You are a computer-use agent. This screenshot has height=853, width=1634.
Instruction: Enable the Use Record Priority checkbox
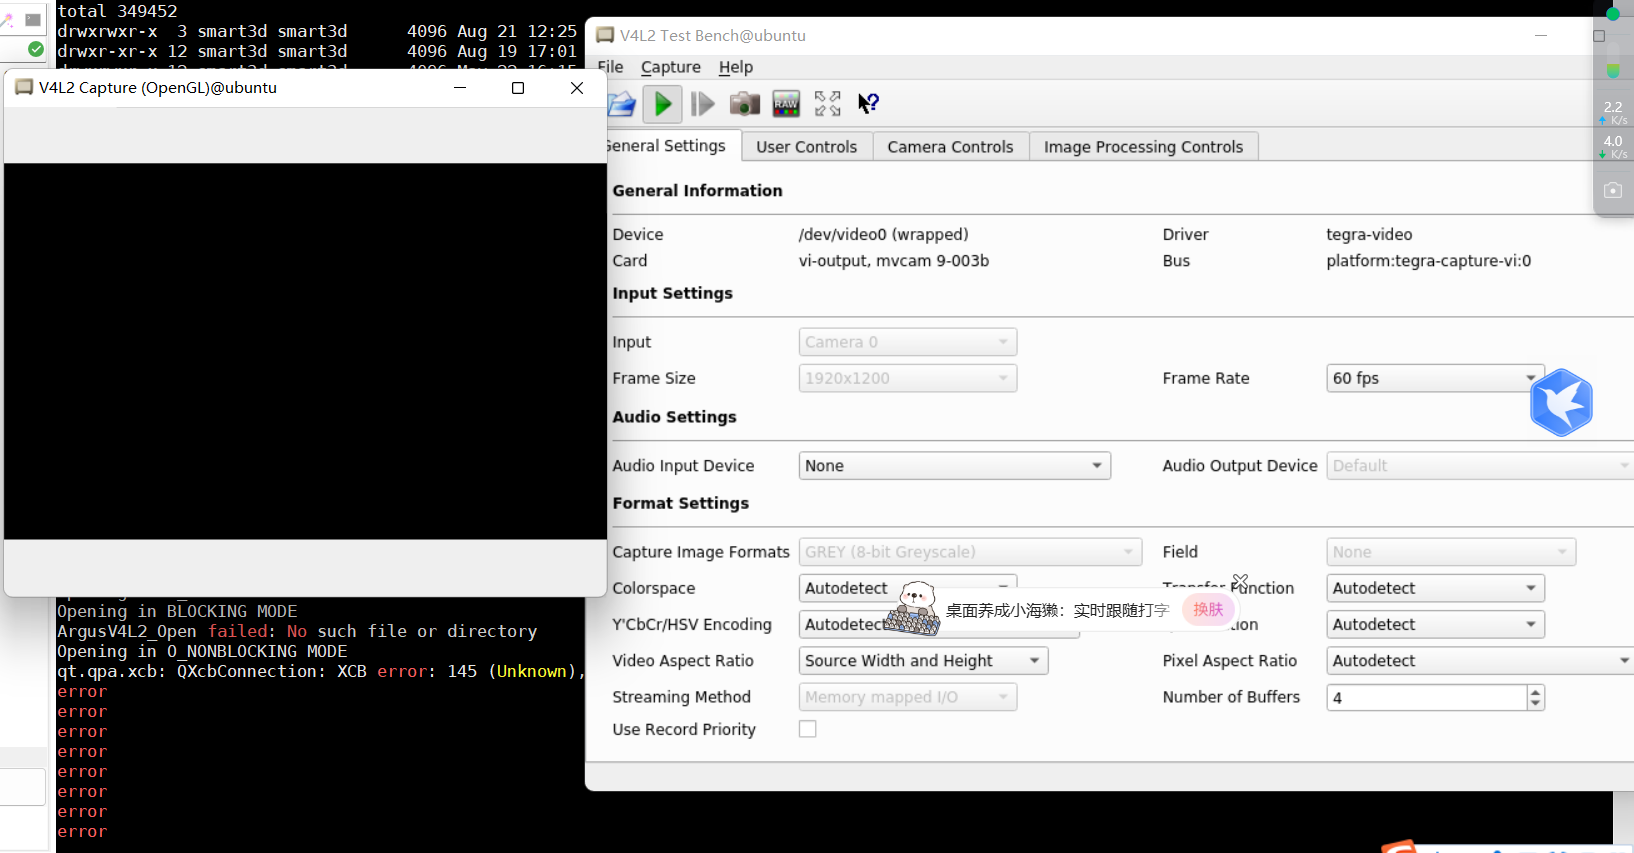[807, 729]
